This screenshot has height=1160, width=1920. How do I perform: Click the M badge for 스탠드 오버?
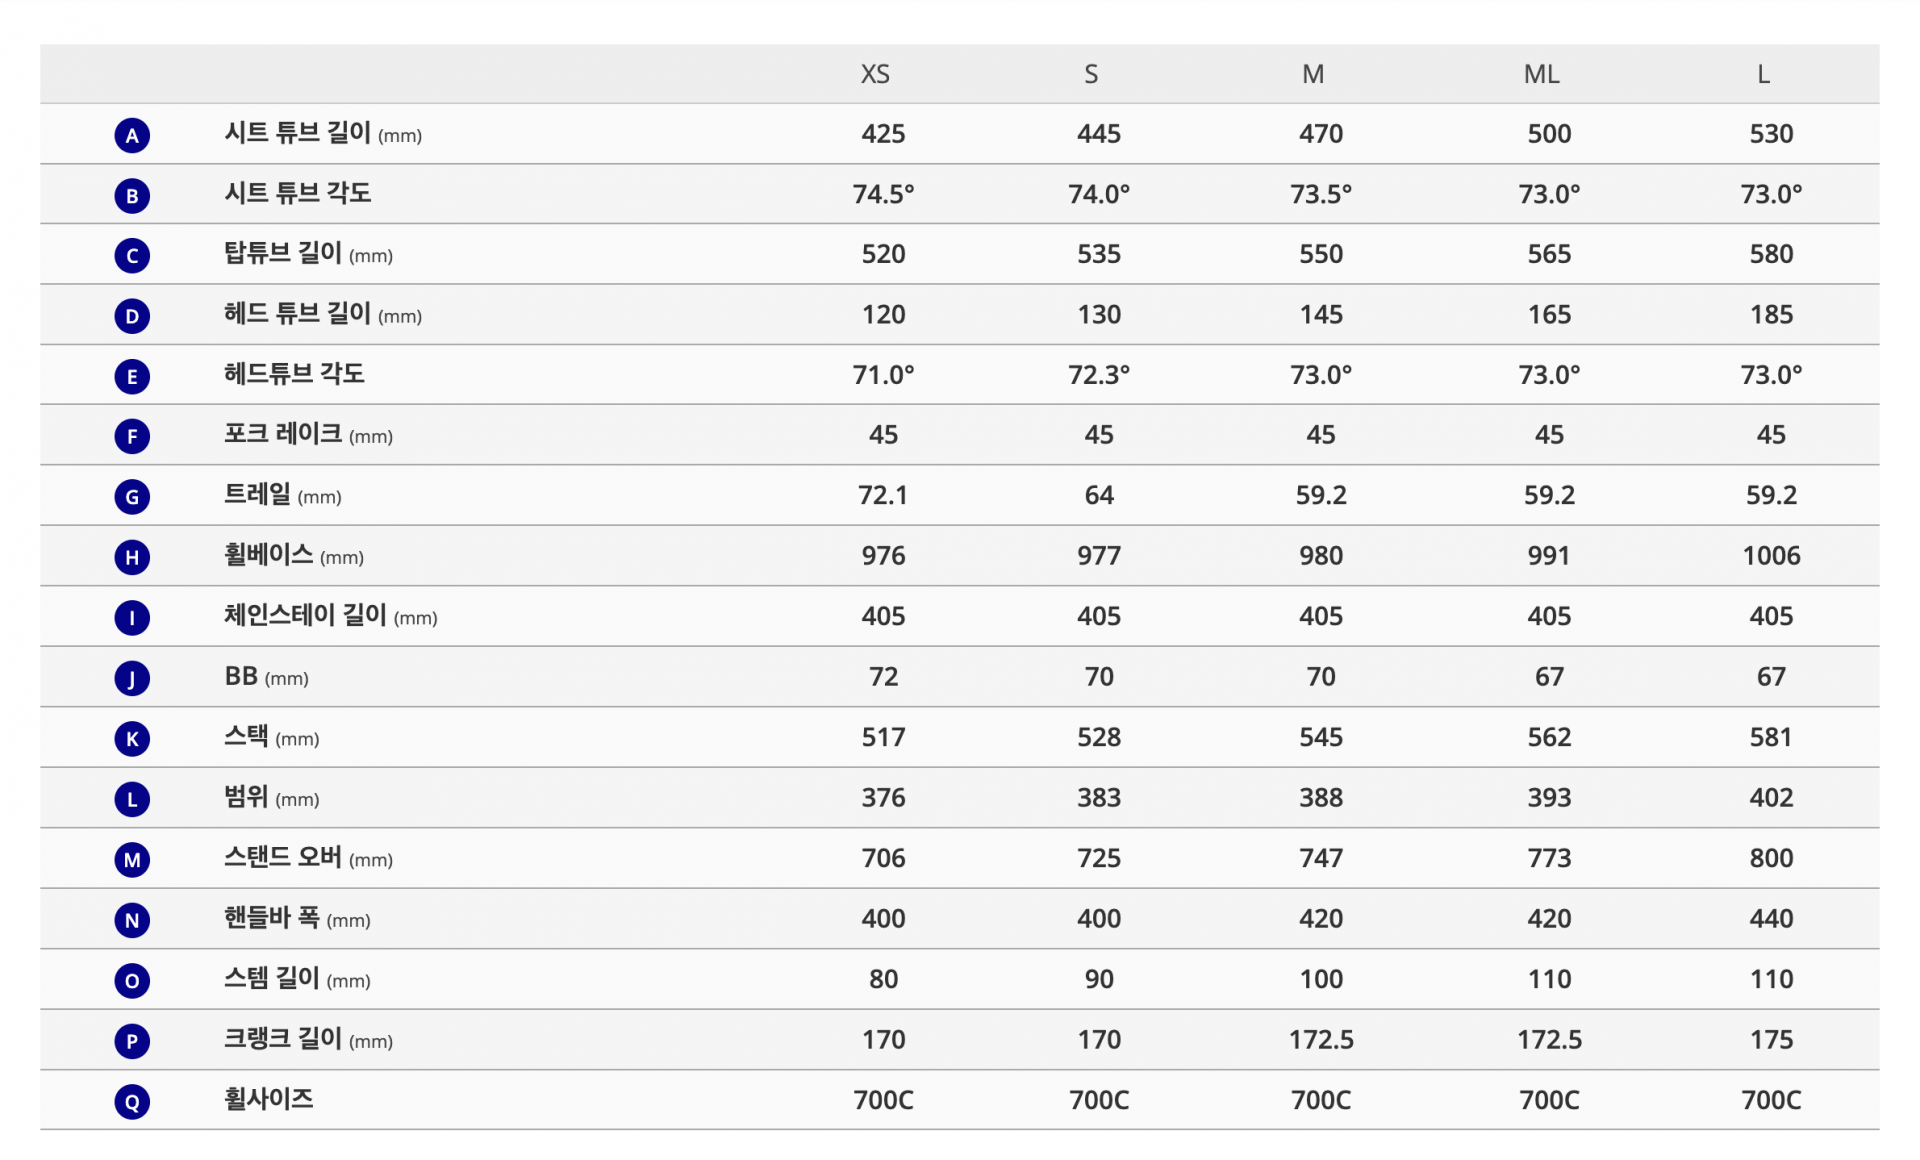pos(132,859)
